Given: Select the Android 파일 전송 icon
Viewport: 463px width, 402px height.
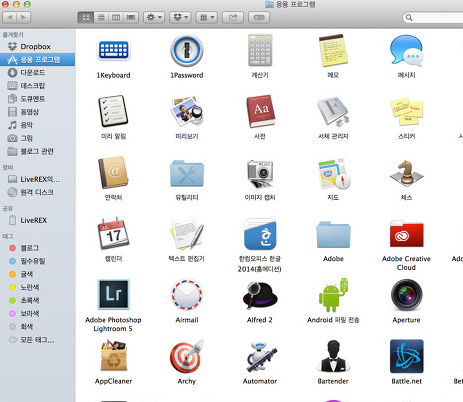Looking at the screenshot, I should [333, 295].
